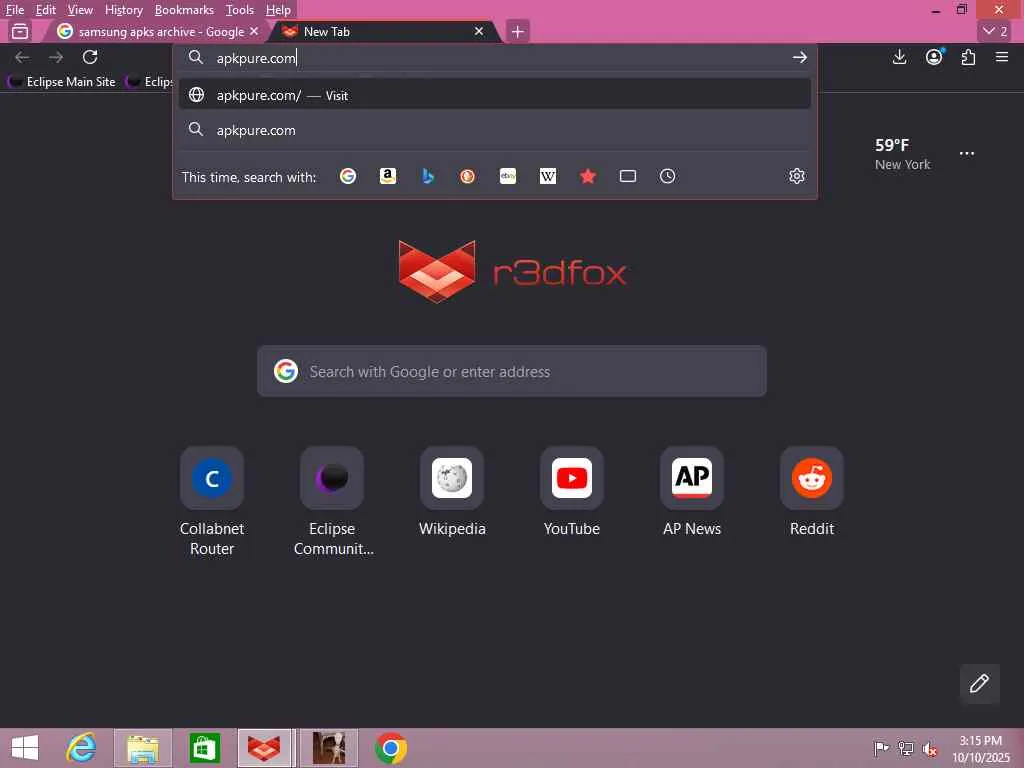
Task: Open the account profile icon
Action: click(x=935, y=57)
